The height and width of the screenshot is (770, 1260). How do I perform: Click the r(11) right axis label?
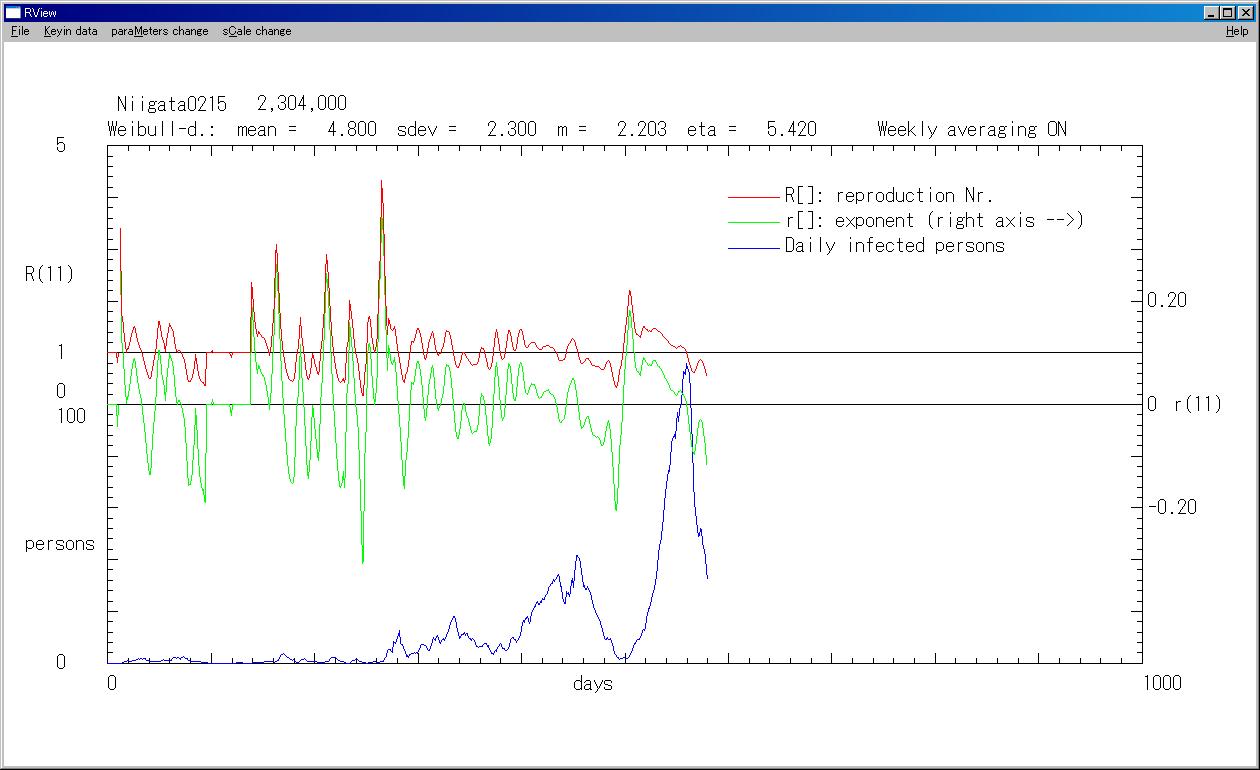[x=1197, y=404]
